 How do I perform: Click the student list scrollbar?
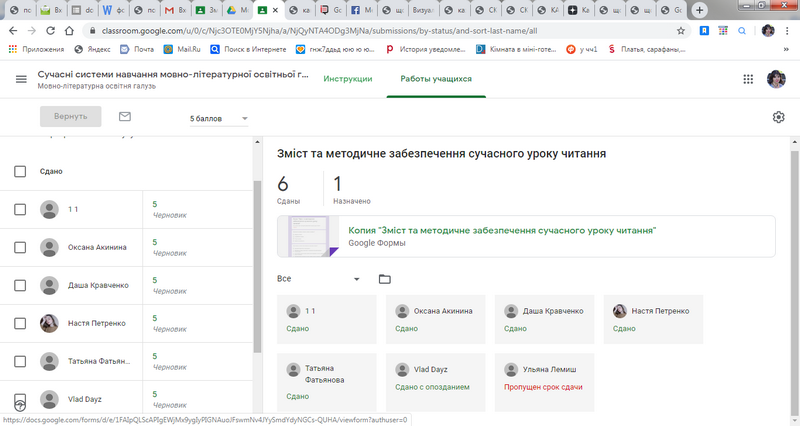click(258, 260)
